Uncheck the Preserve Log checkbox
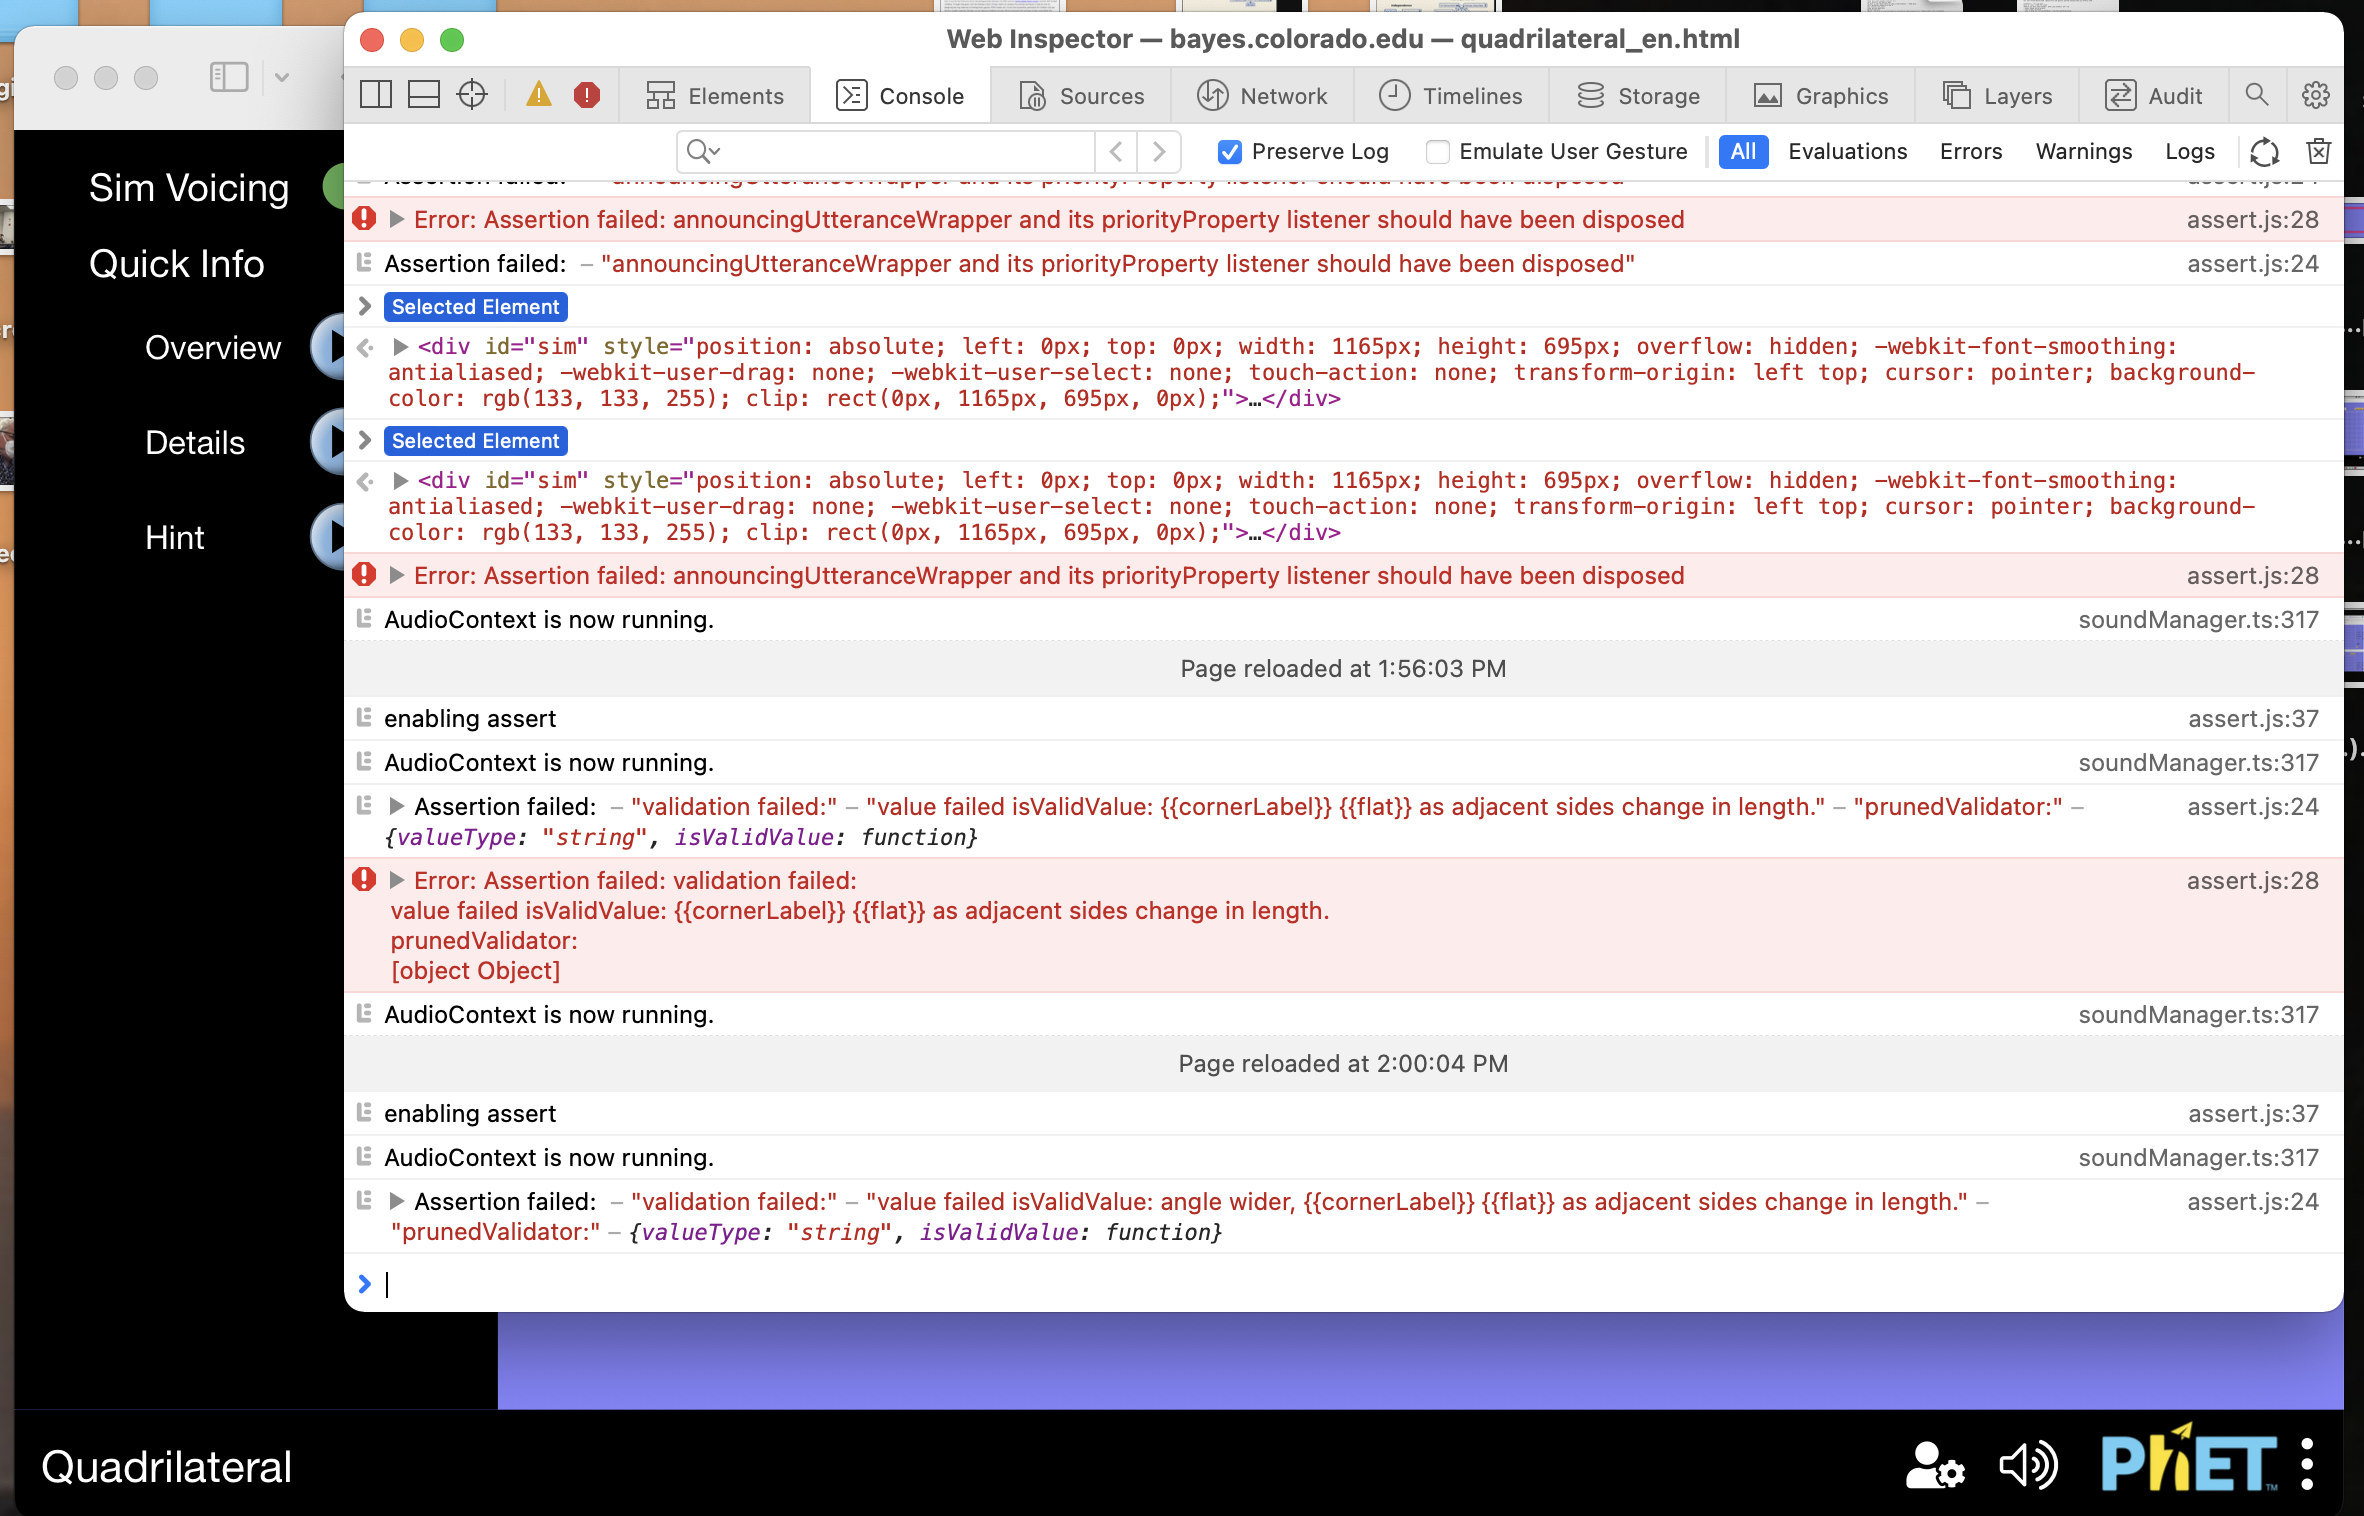 1229,152
